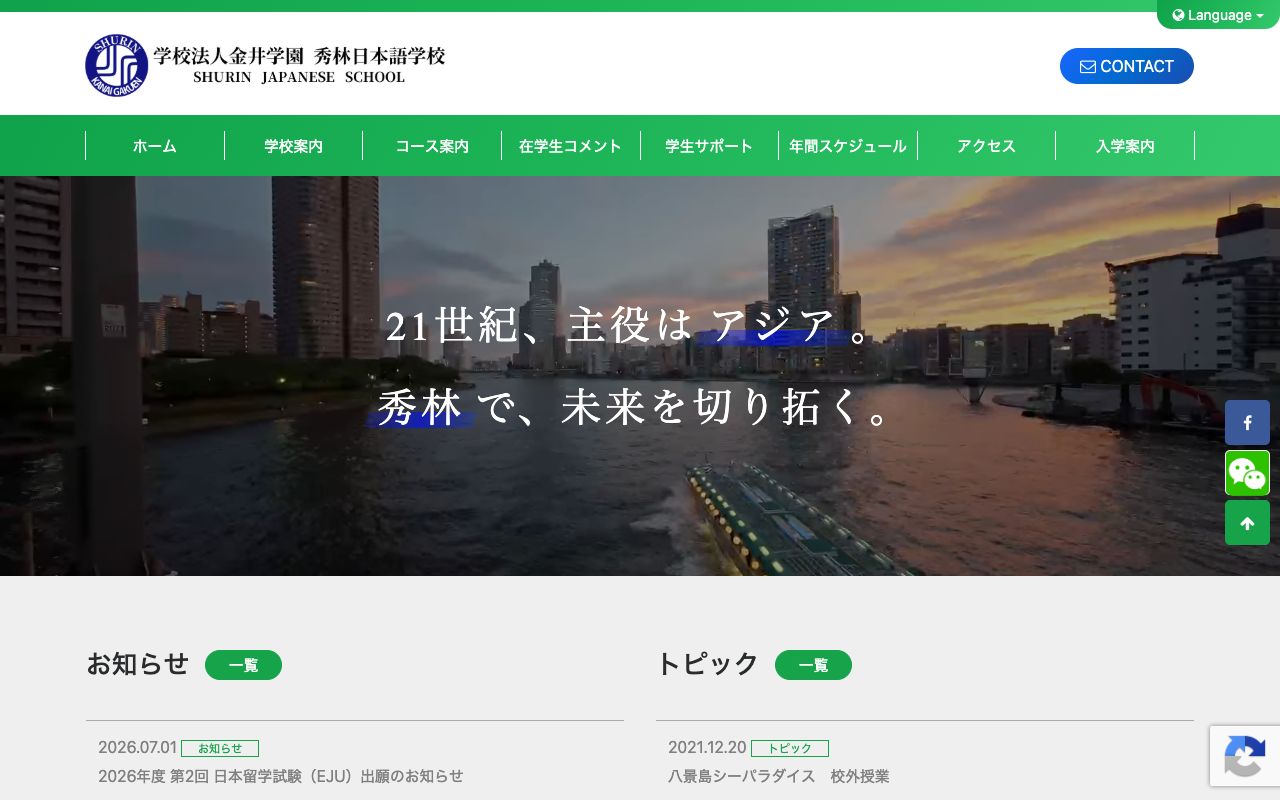Viewport: 1280px width, 800px height.
Task: Click the back-to-top arrow icon
Action: tap(1247, 523)
